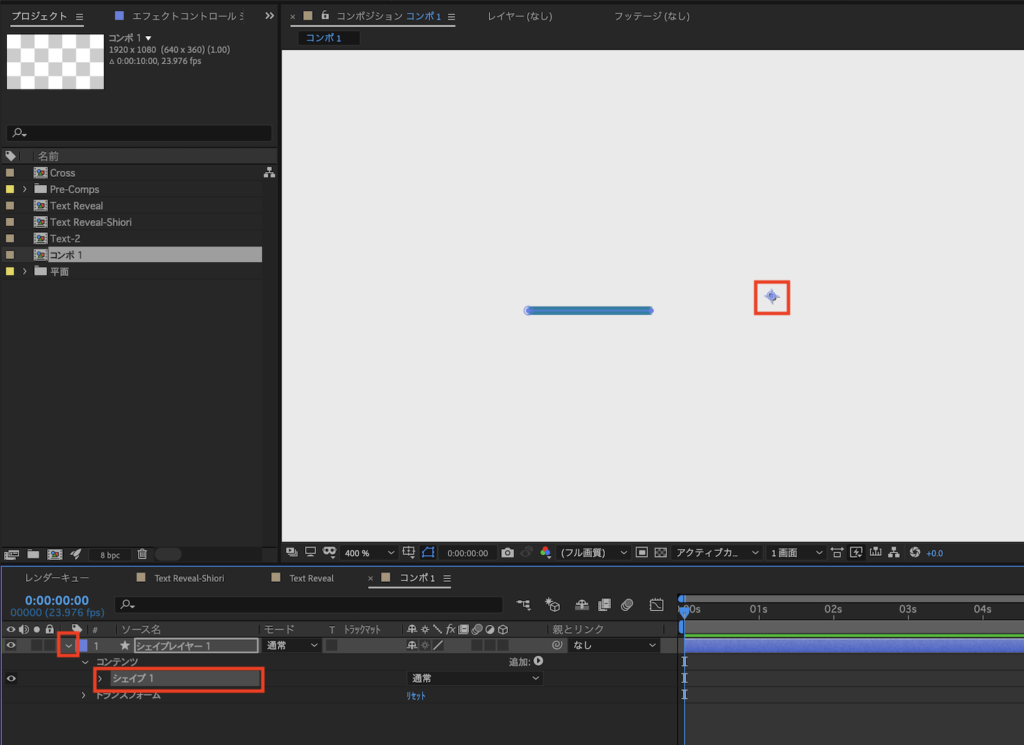Click the new folder icon in Project panel

pyautogui.click(x=33, y=554)
